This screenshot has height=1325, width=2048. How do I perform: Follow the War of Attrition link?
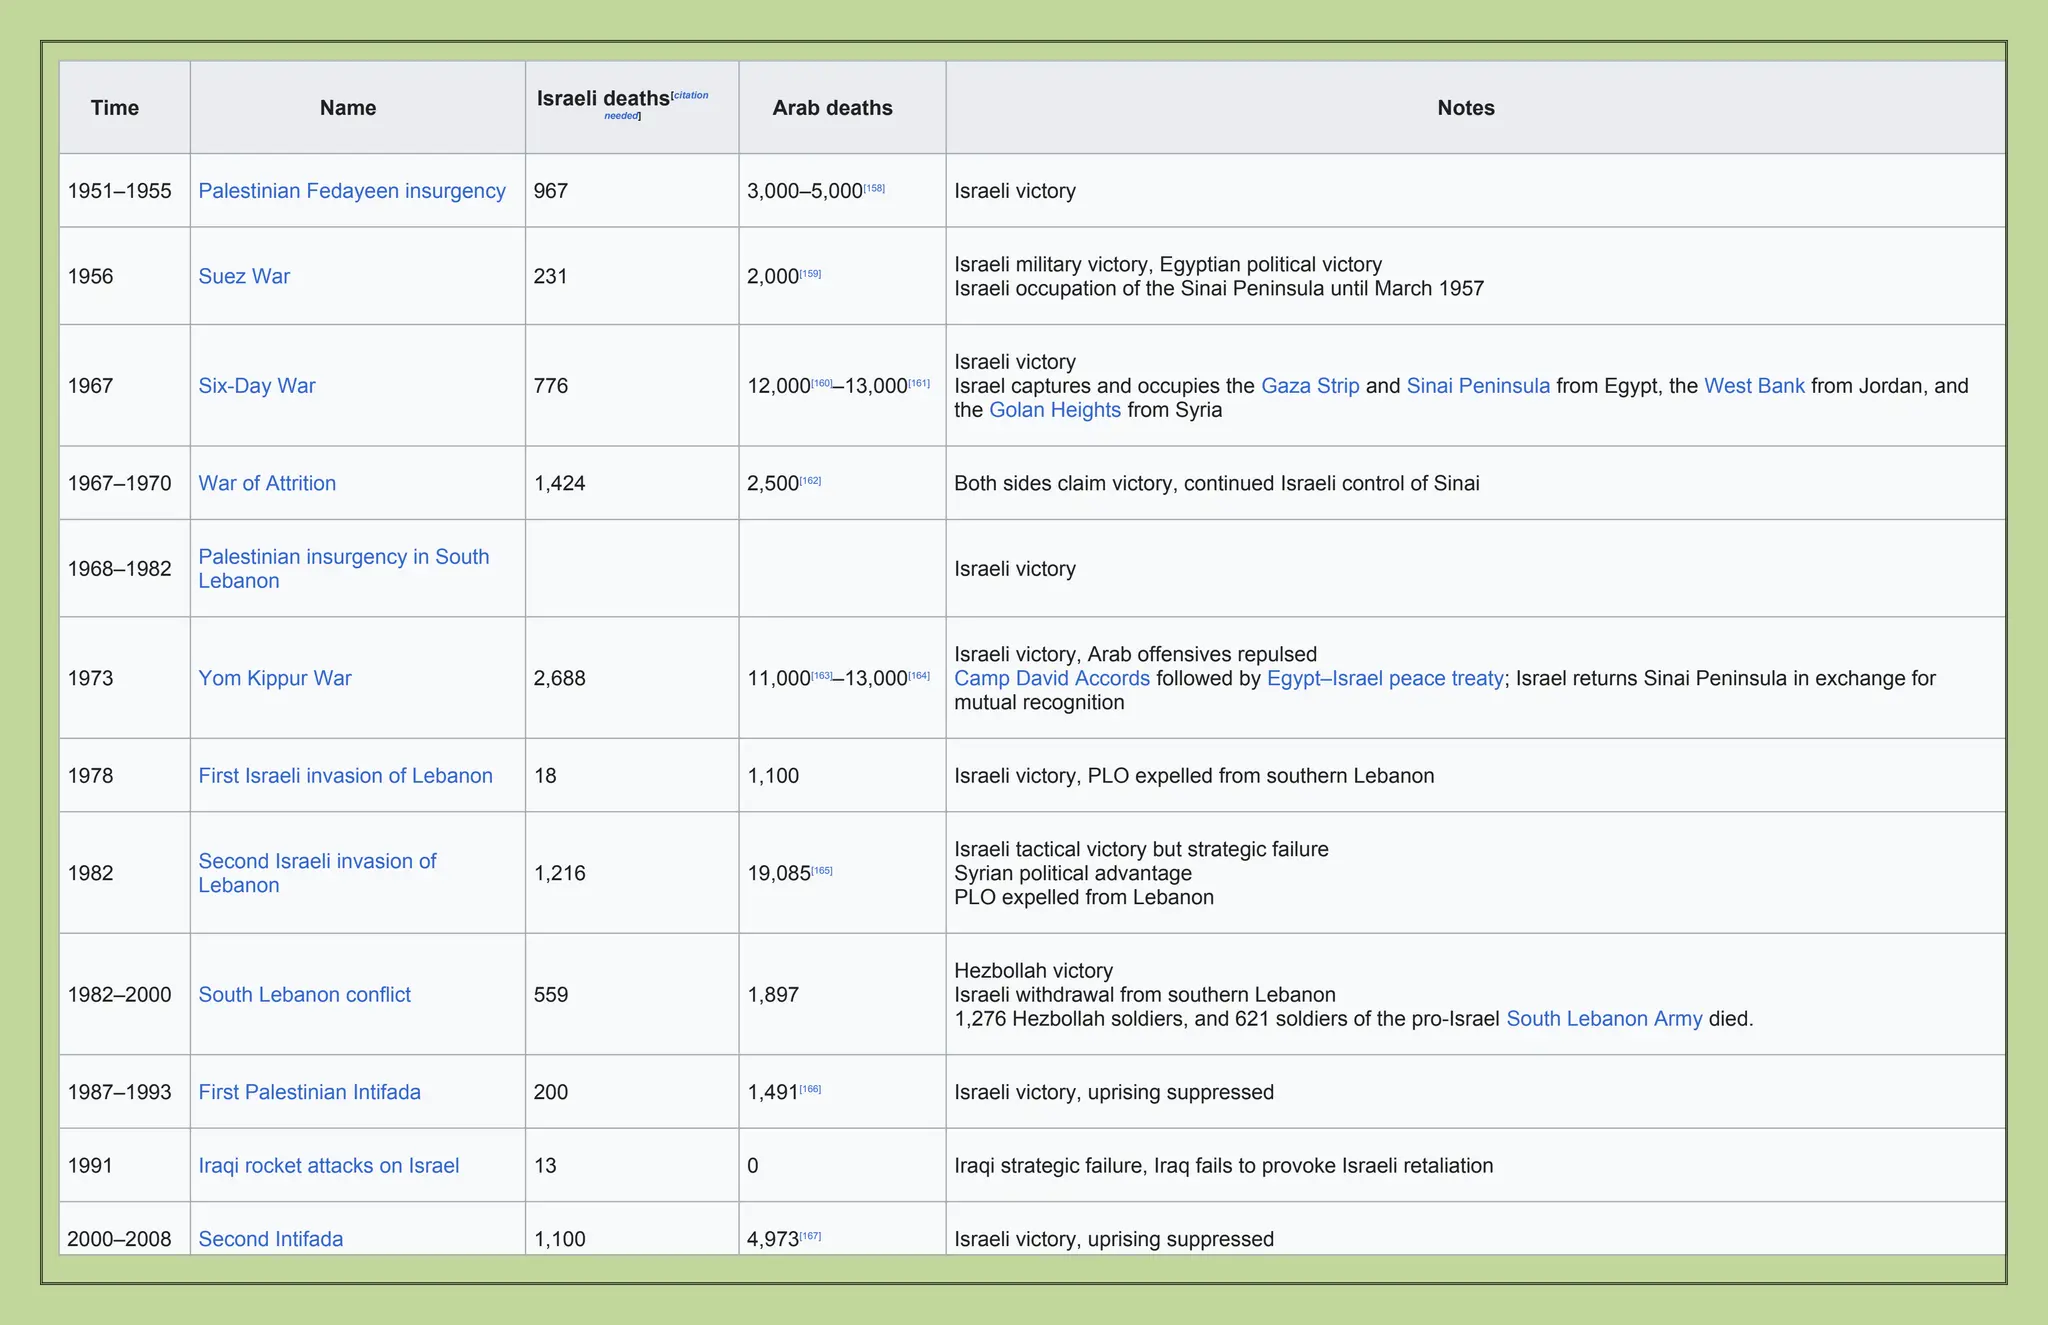[x=267, y=483]
